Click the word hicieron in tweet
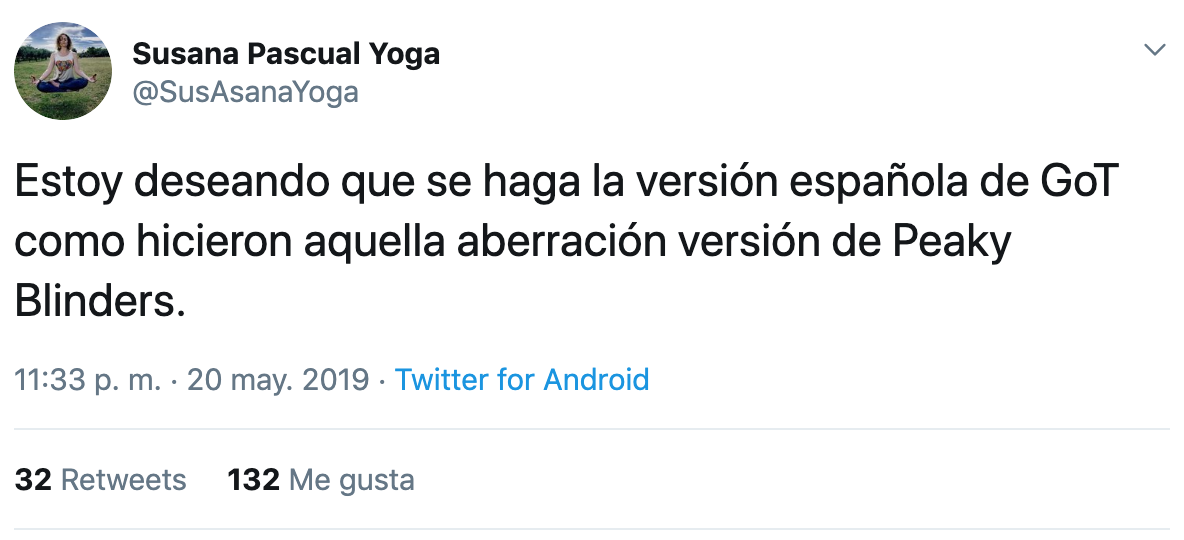Screen dimensions: 1184x540 pyautogui.click(x=214, y=242)
